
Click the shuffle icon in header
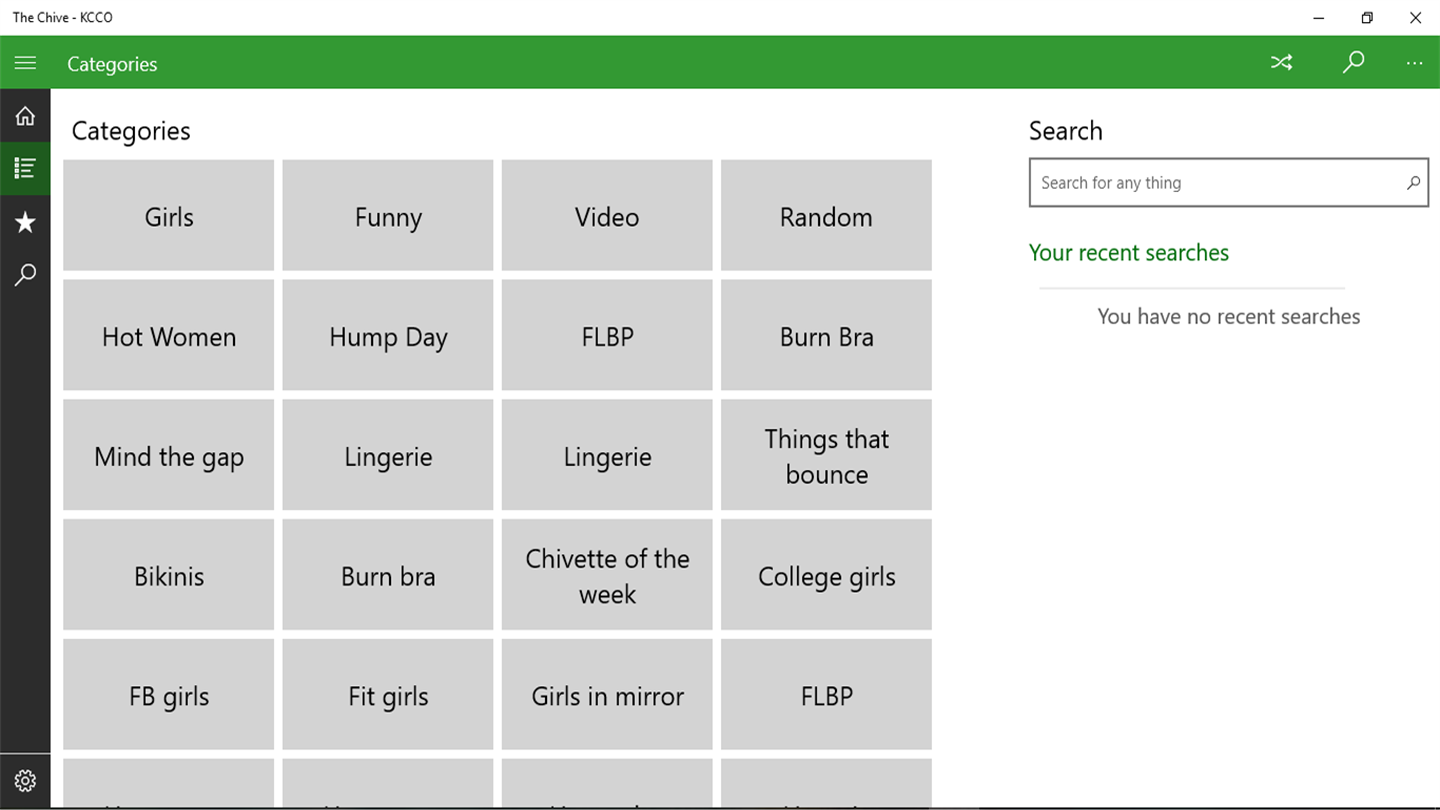(1281, 63)
